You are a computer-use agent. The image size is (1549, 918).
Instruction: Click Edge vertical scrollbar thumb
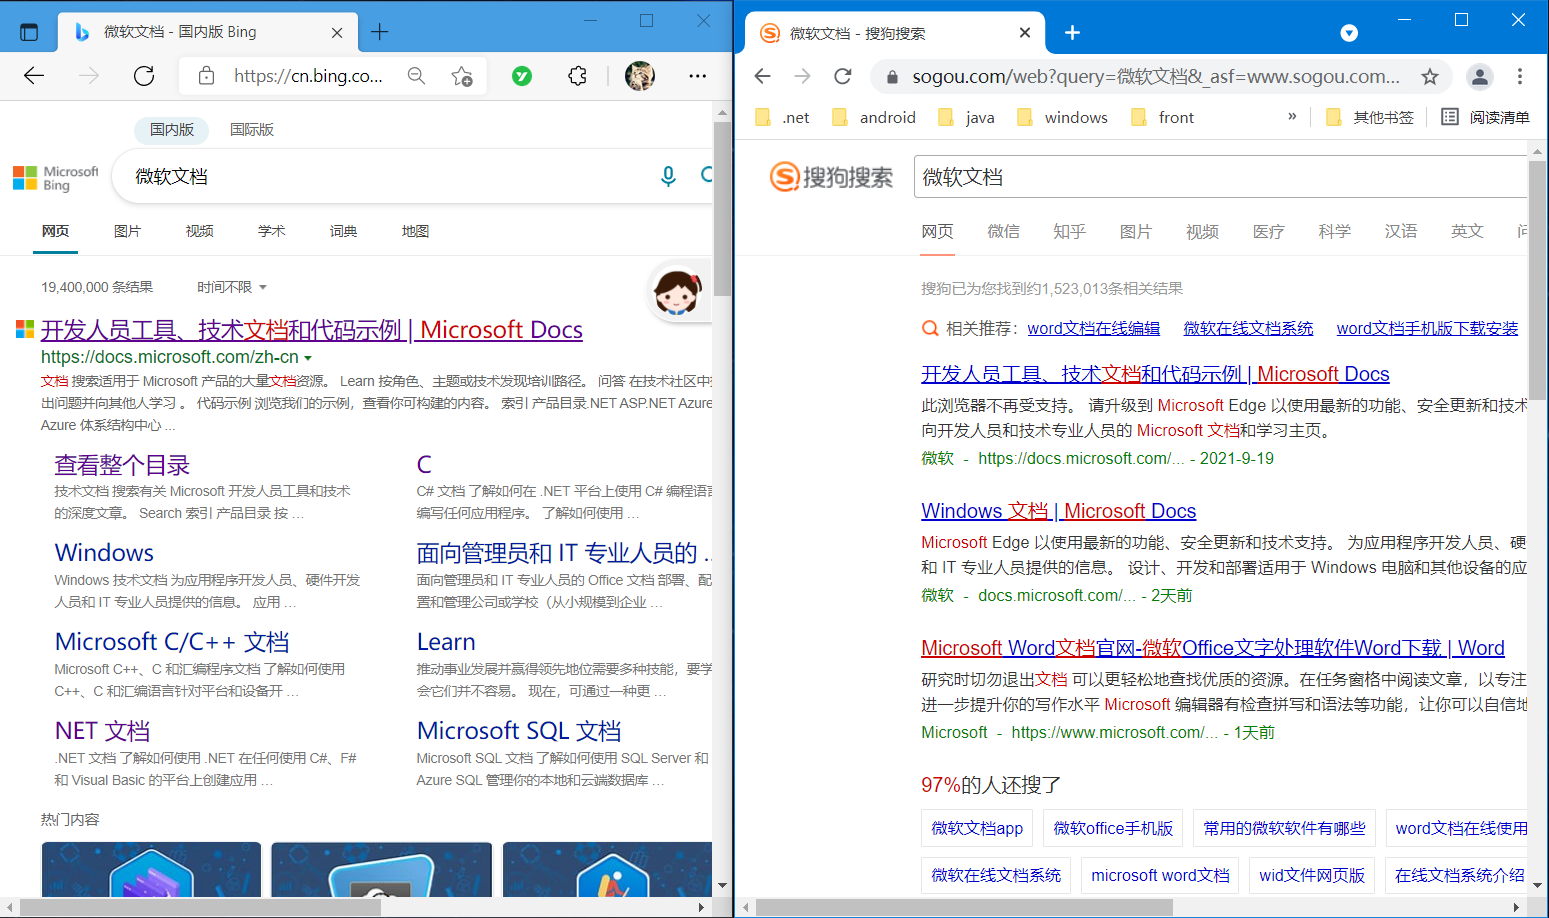click(722, 209)
